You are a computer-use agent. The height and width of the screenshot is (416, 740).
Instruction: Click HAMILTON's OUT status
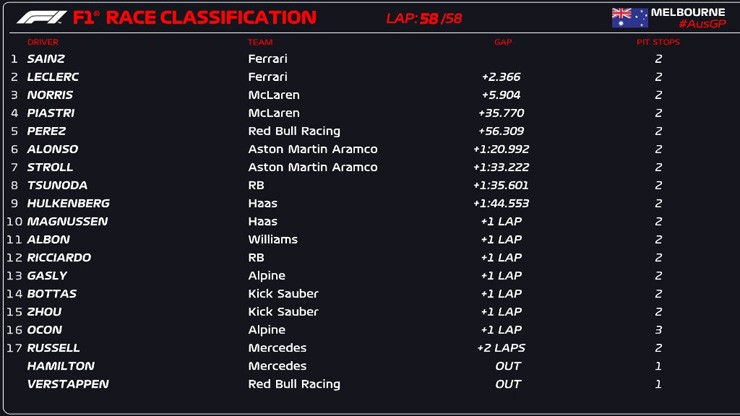(x=508, y=366)
